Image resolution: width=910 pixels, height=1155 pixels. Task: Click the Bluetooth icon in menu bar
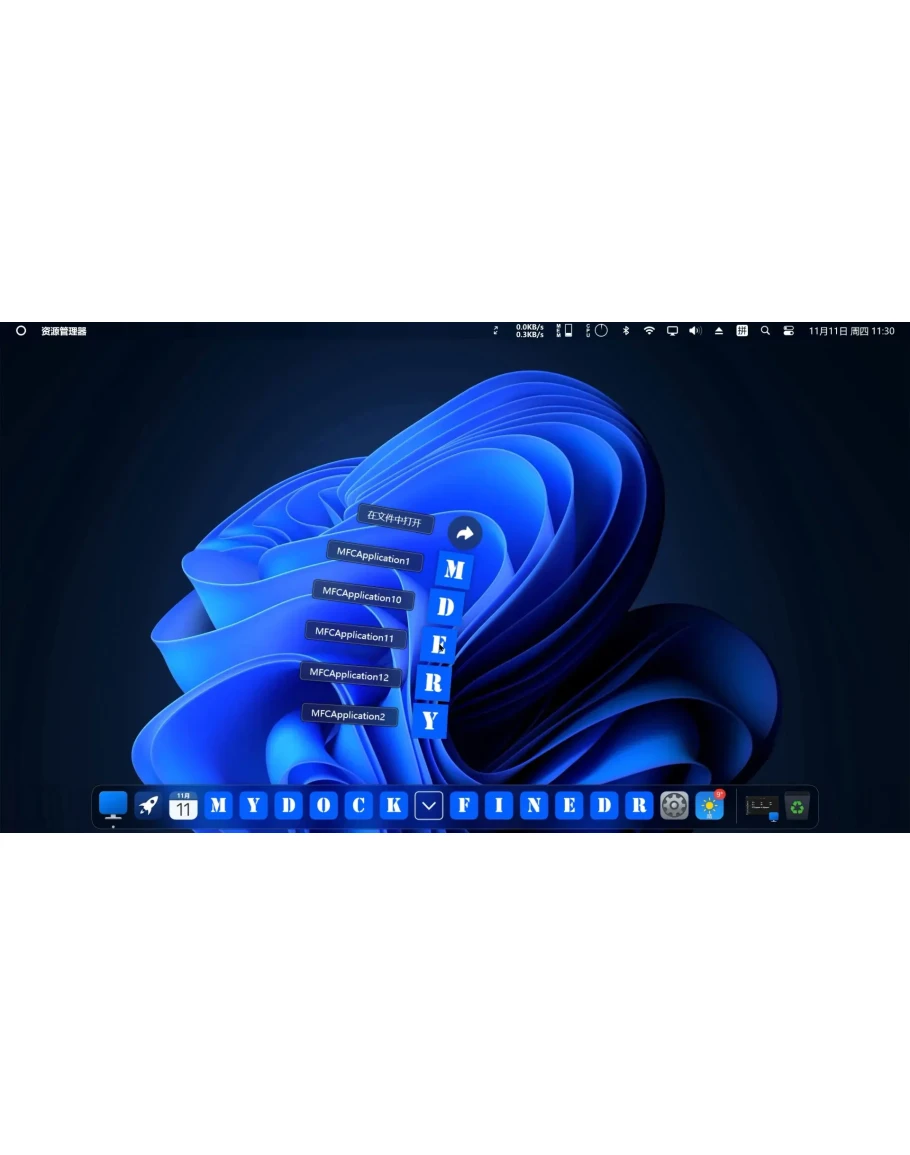pos(626,331)
